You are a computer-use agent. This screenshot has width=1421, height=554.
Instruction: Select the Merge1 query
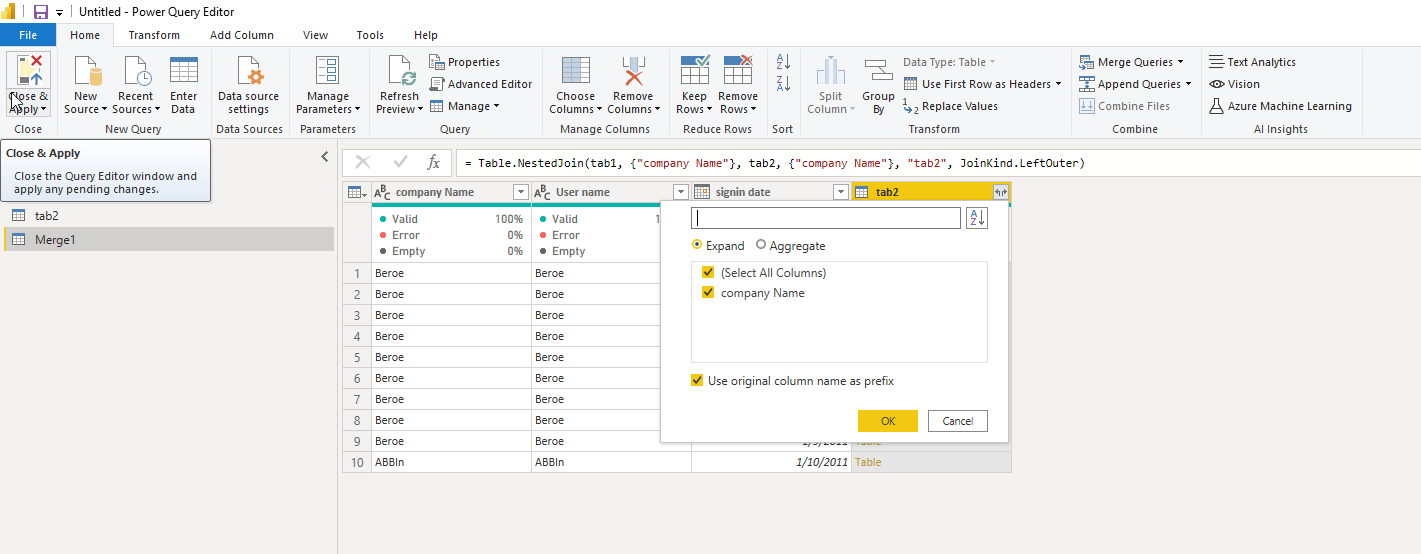click(169, 239)
